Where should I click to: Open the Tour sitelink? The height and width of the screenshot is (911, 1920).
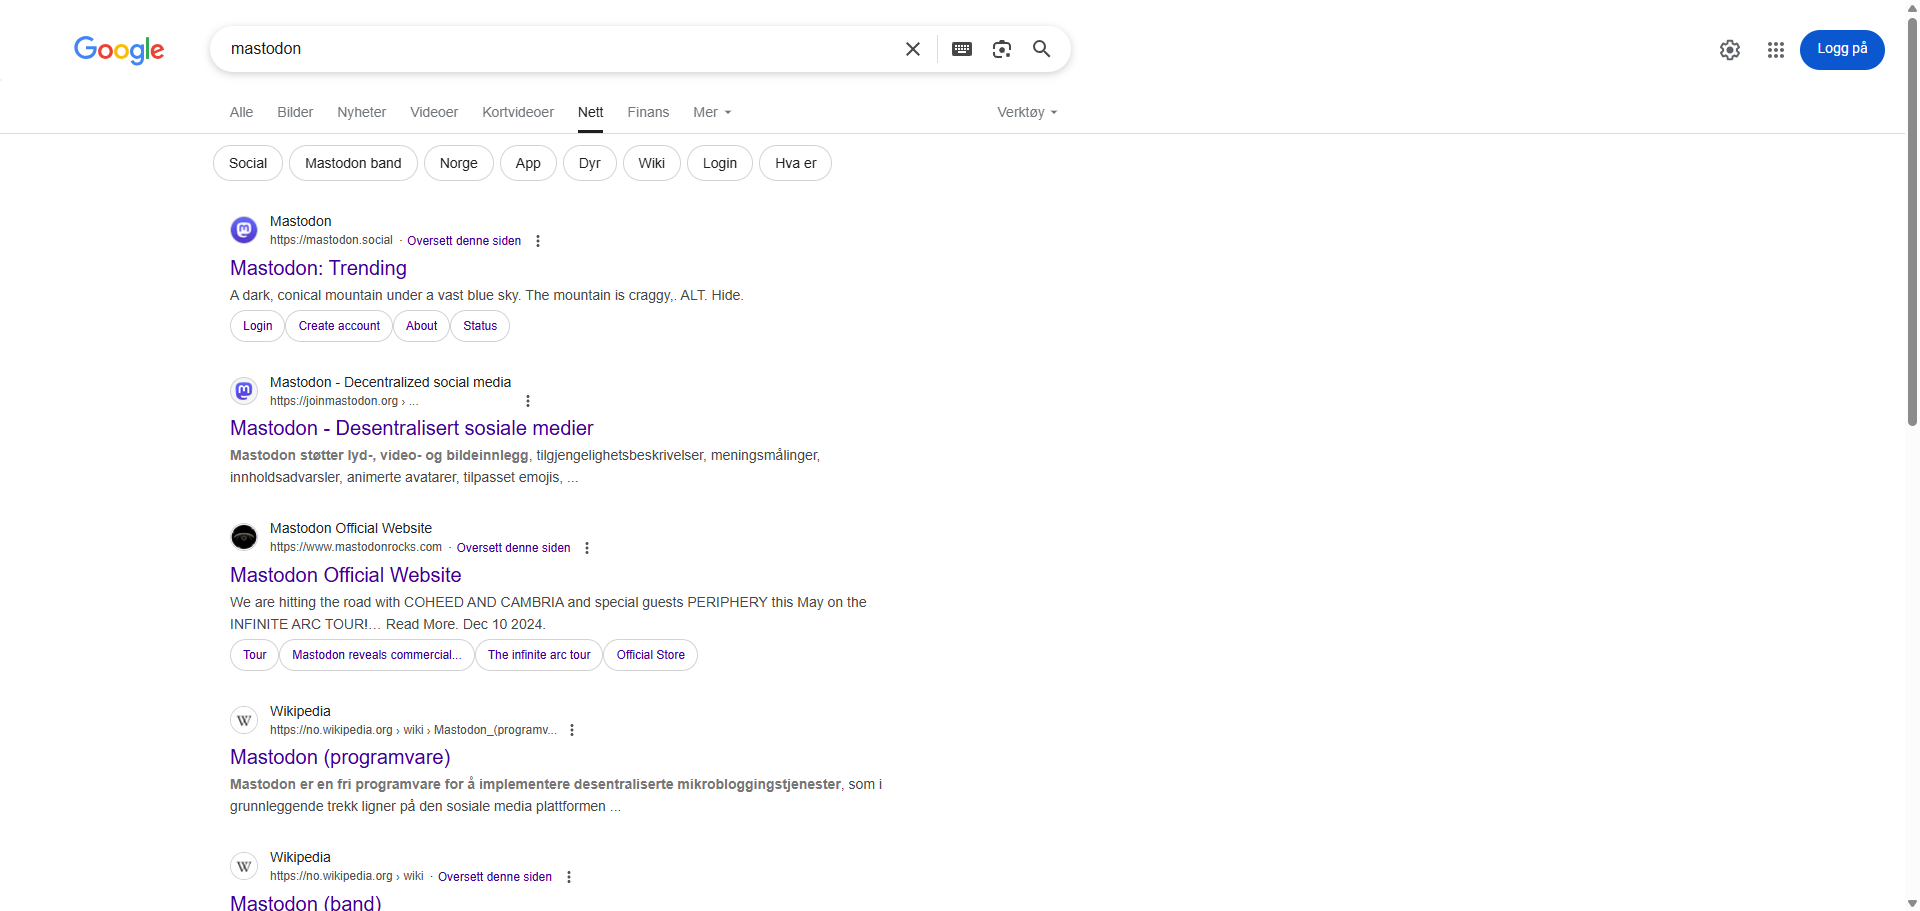(255, 655)
